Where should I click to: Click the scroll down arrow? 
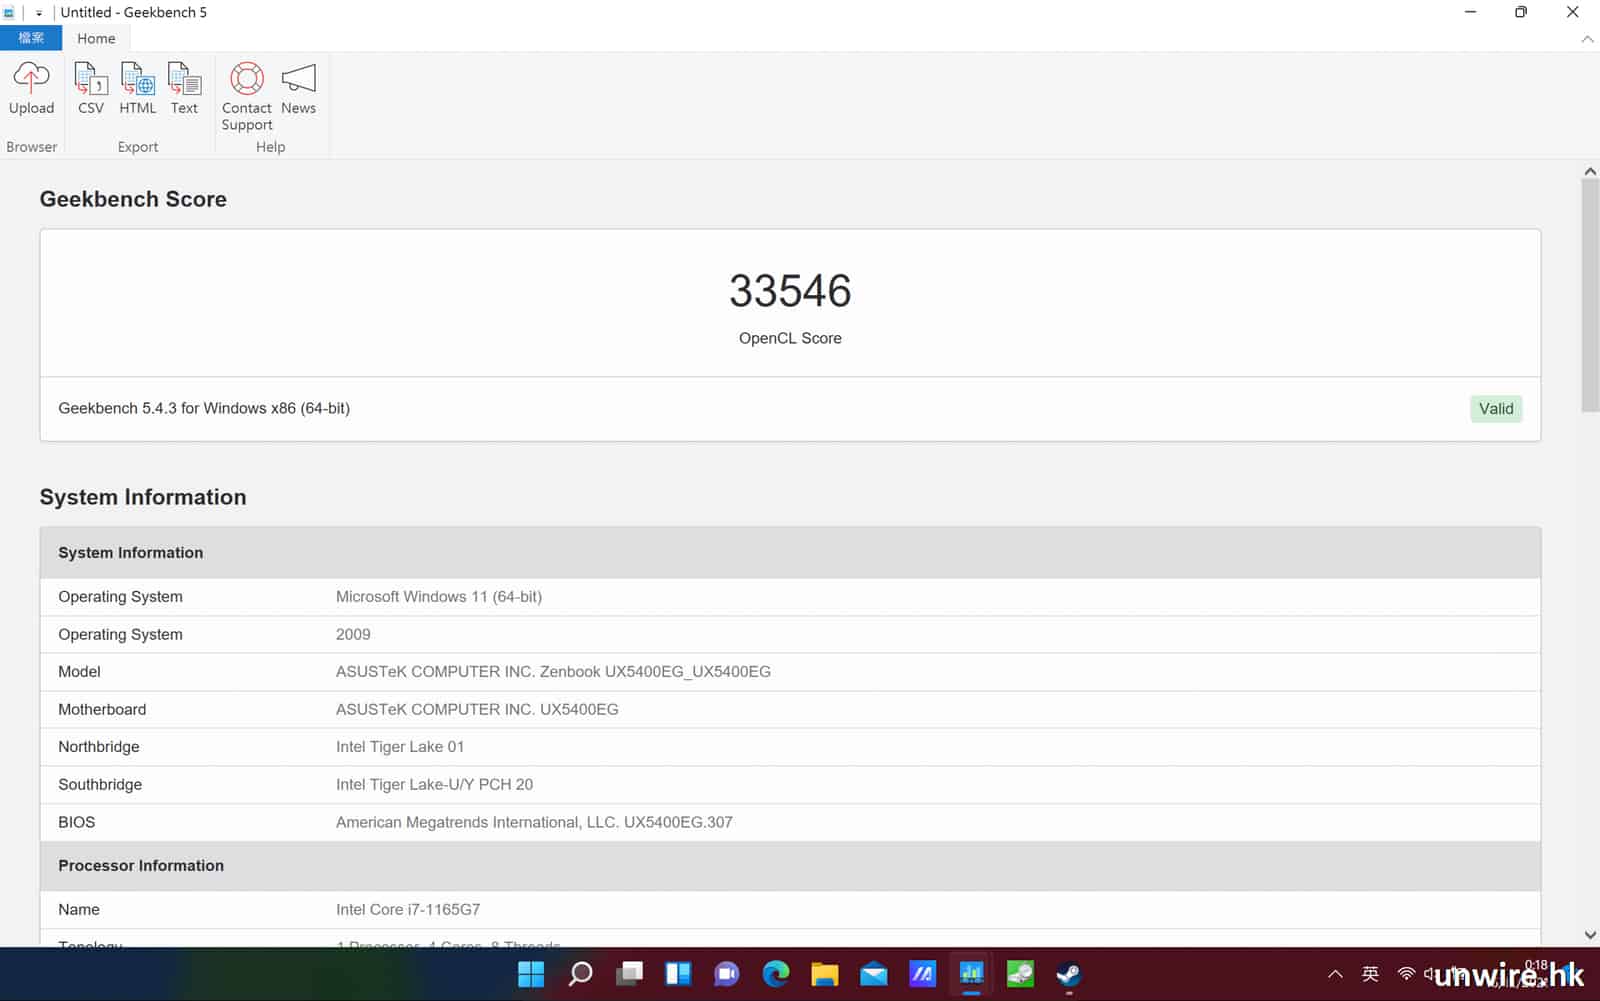tap(1590, 935)
